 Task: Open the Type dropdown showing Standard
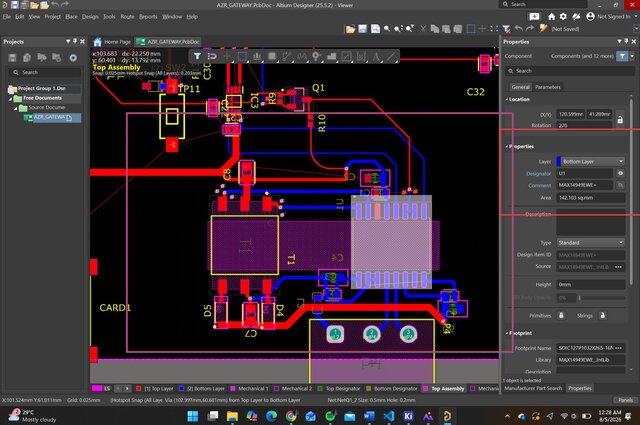[591, 243]
